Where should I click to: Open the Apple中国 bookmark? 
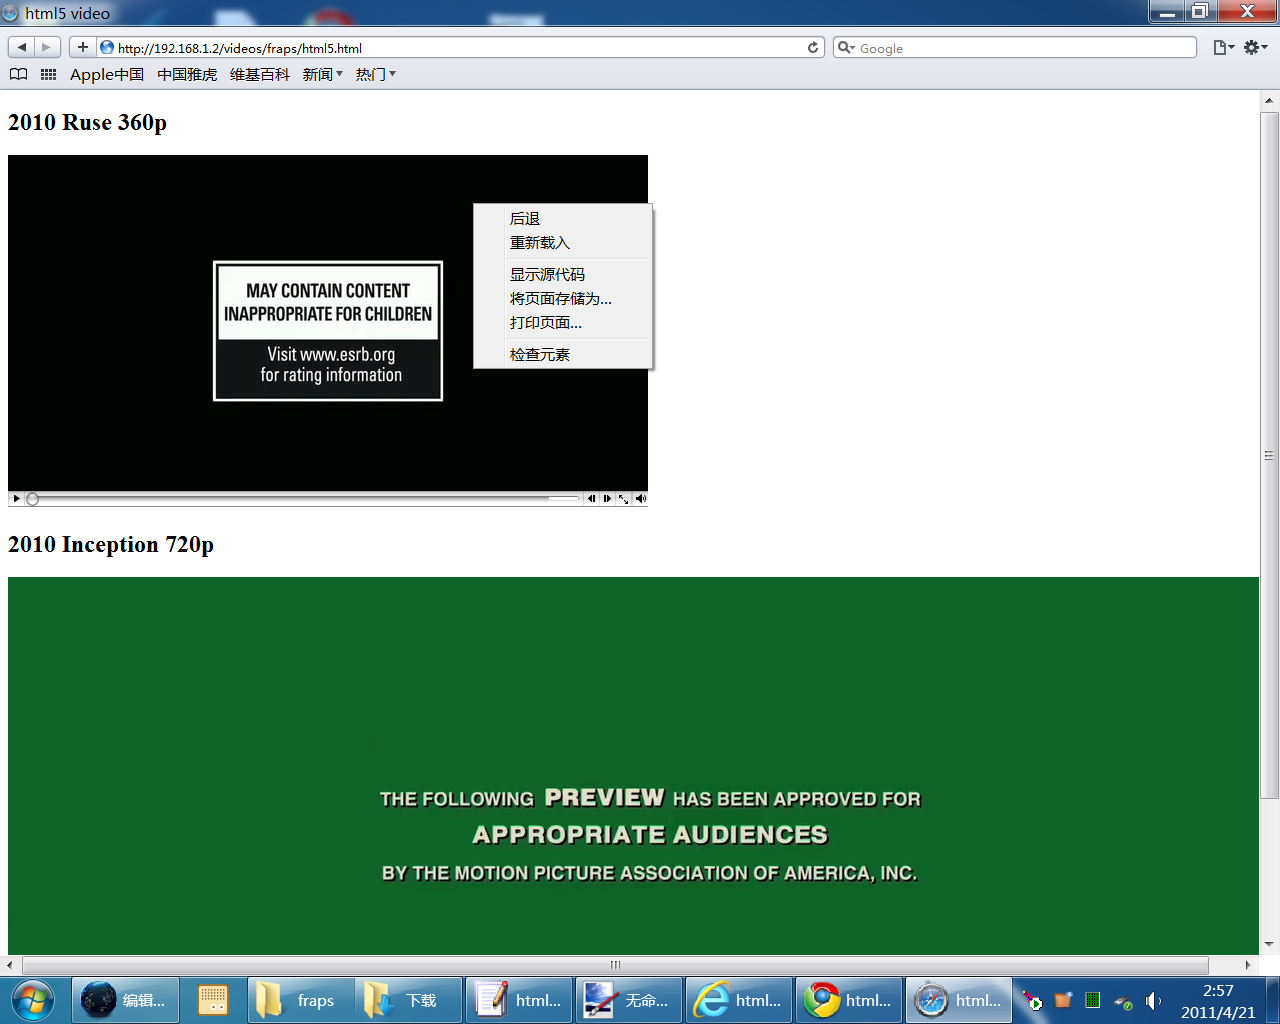click(x=107, y=74)
